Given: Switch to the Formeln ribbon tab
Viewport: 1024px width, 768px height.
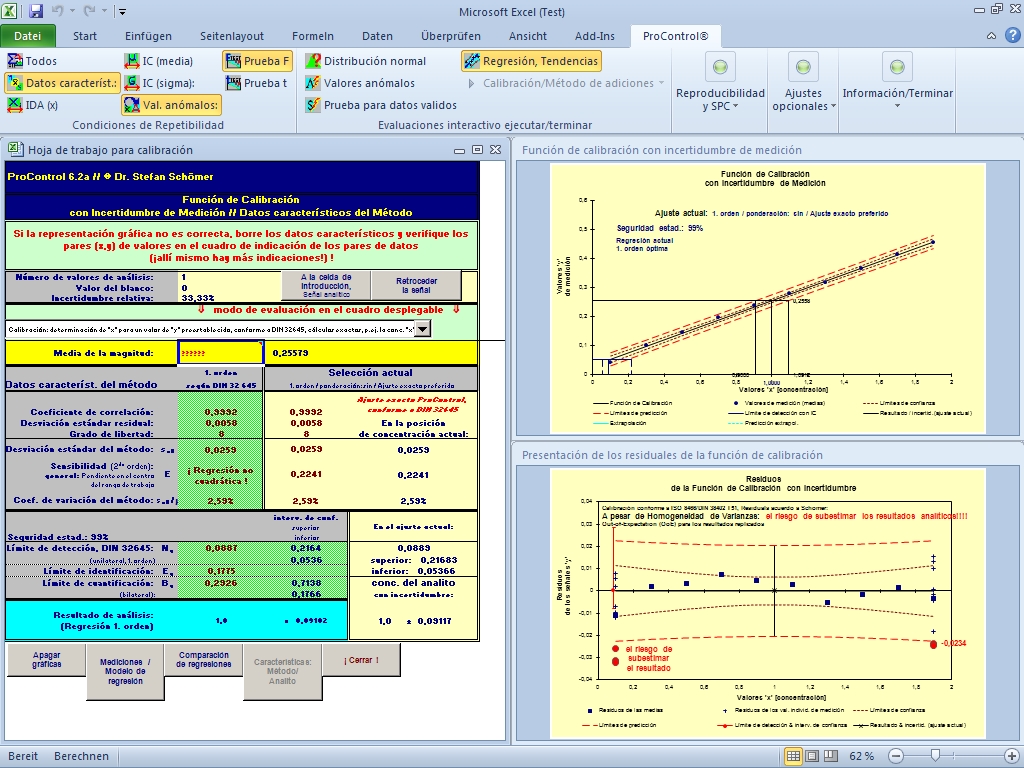Looking at the screenshot, I should (313, 36).
